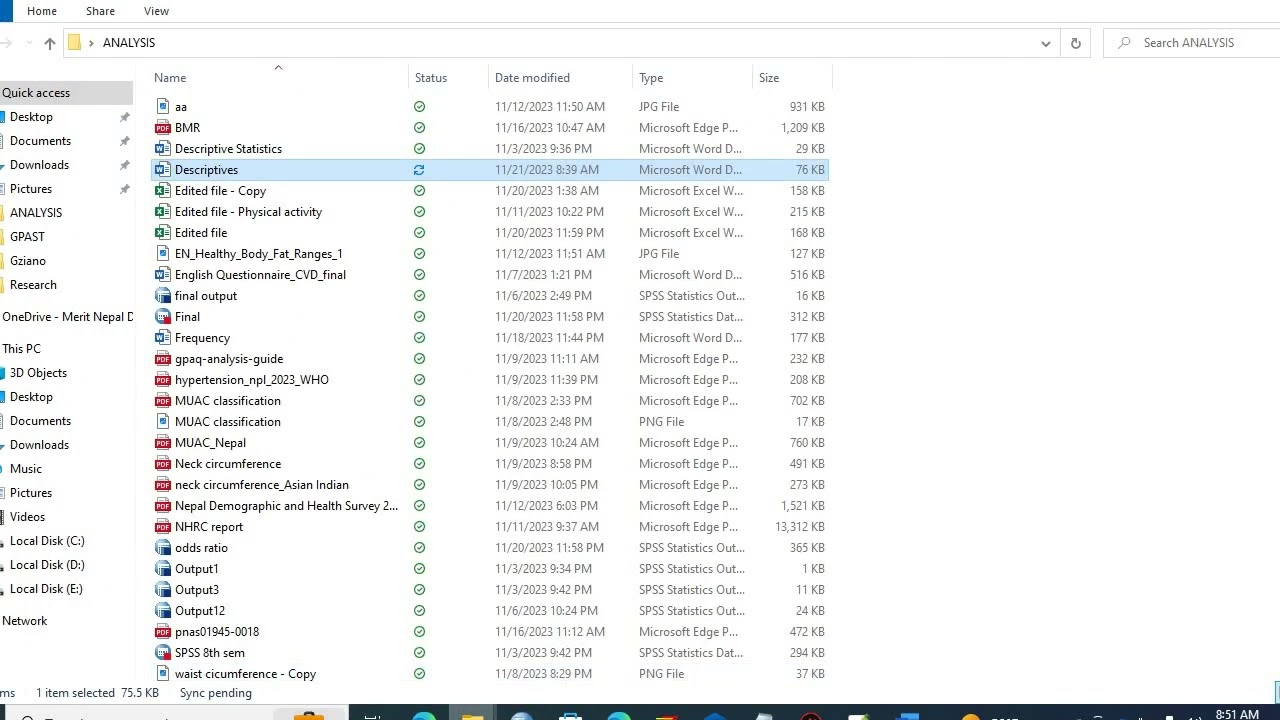Expand the breadcrumb chevron before ANALYSIS
The width and height of the screenshot is (1280, 720).
(91, 43)
